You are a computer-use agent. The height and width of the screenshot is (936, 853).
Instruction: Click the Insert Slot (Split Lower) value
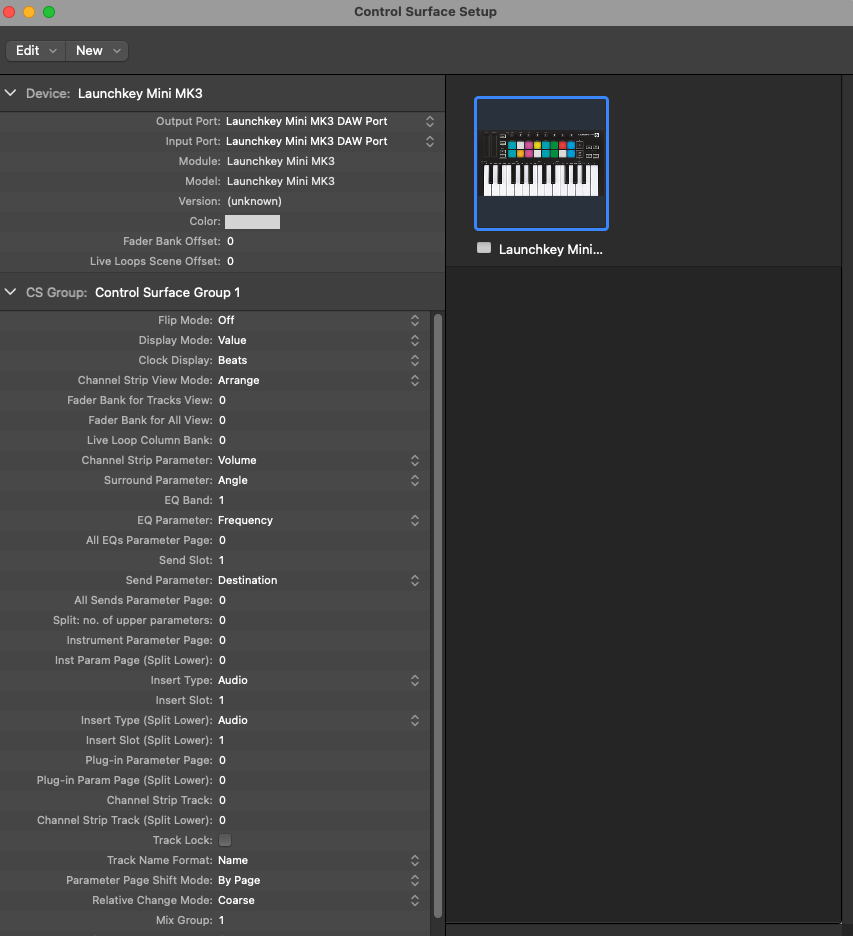[221, 740]
